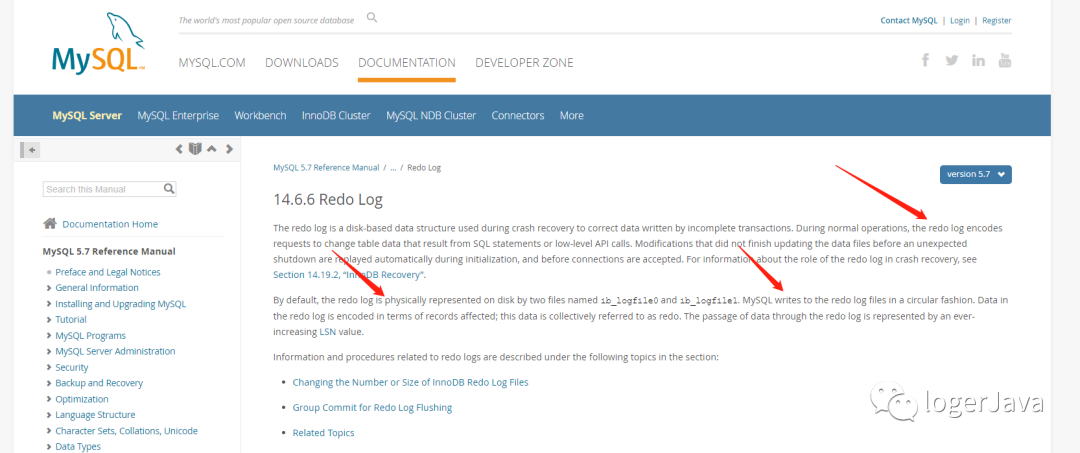The image size is (1080, 453).
Task: Expand General Information section
Action: point(49,288)
